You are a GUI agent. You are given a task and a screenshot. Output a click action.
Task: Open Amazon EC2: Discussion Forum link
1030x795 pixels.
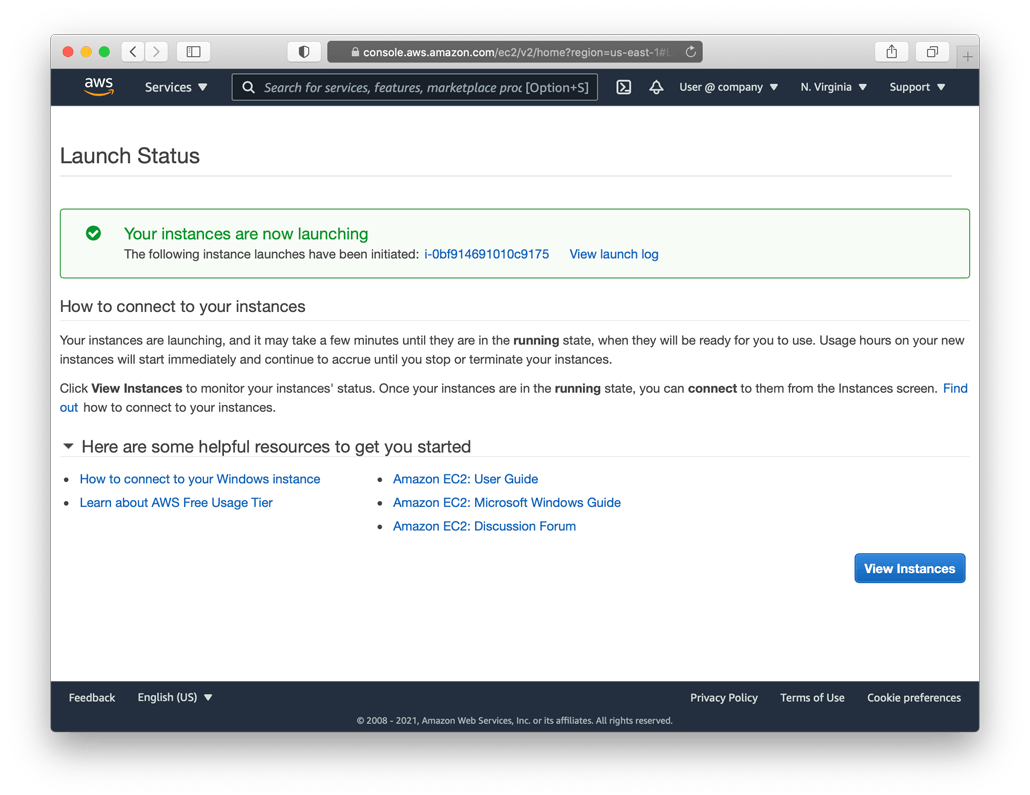click(x=484, y=526)
